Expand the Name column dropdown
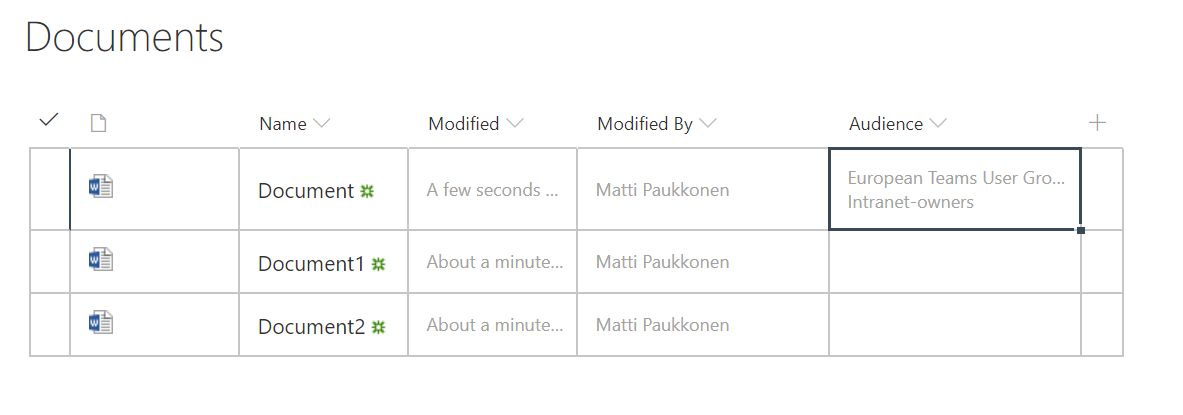This screenshot has height=415, width=1183. click(x=321, y=124)
